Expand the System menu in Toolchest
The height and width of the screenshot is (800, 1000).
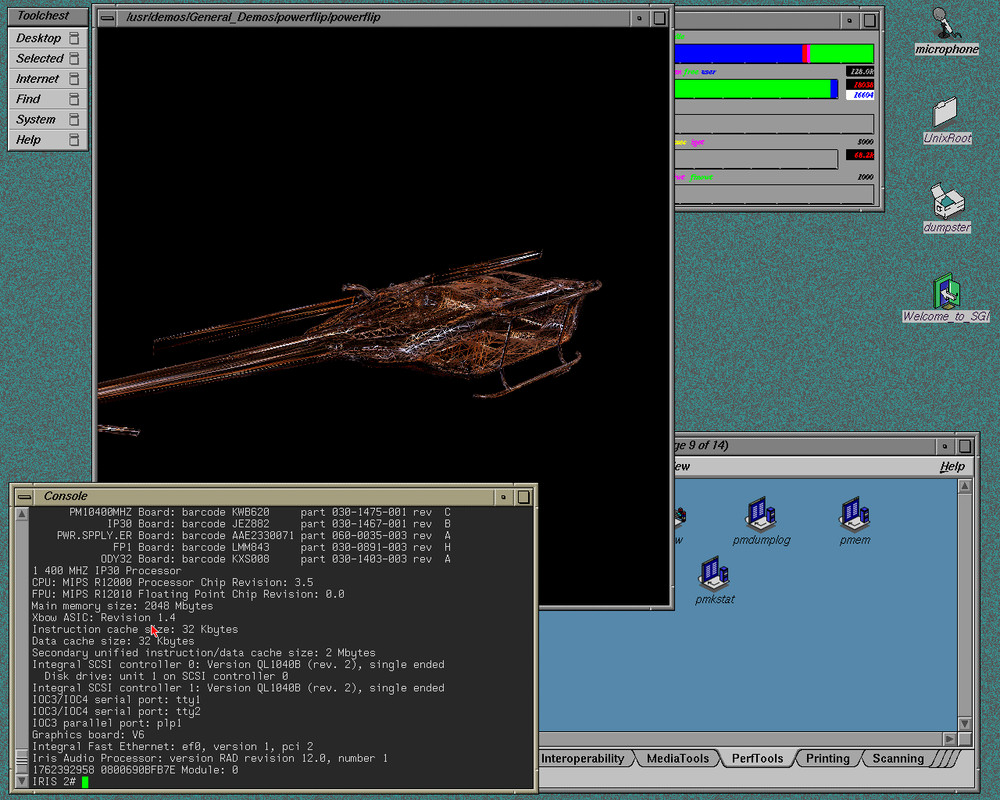tap(36, 119)
